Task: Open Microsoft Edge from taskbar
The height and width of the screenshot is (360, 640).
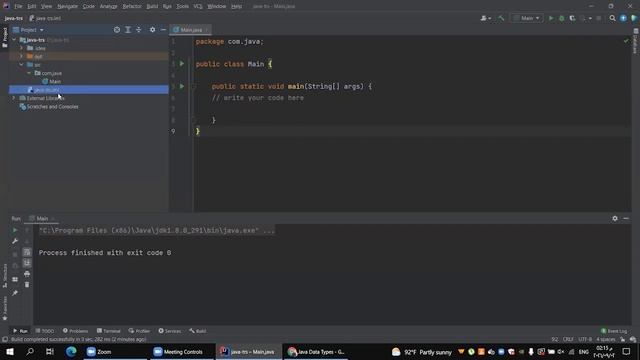Action: coord(71,352)
